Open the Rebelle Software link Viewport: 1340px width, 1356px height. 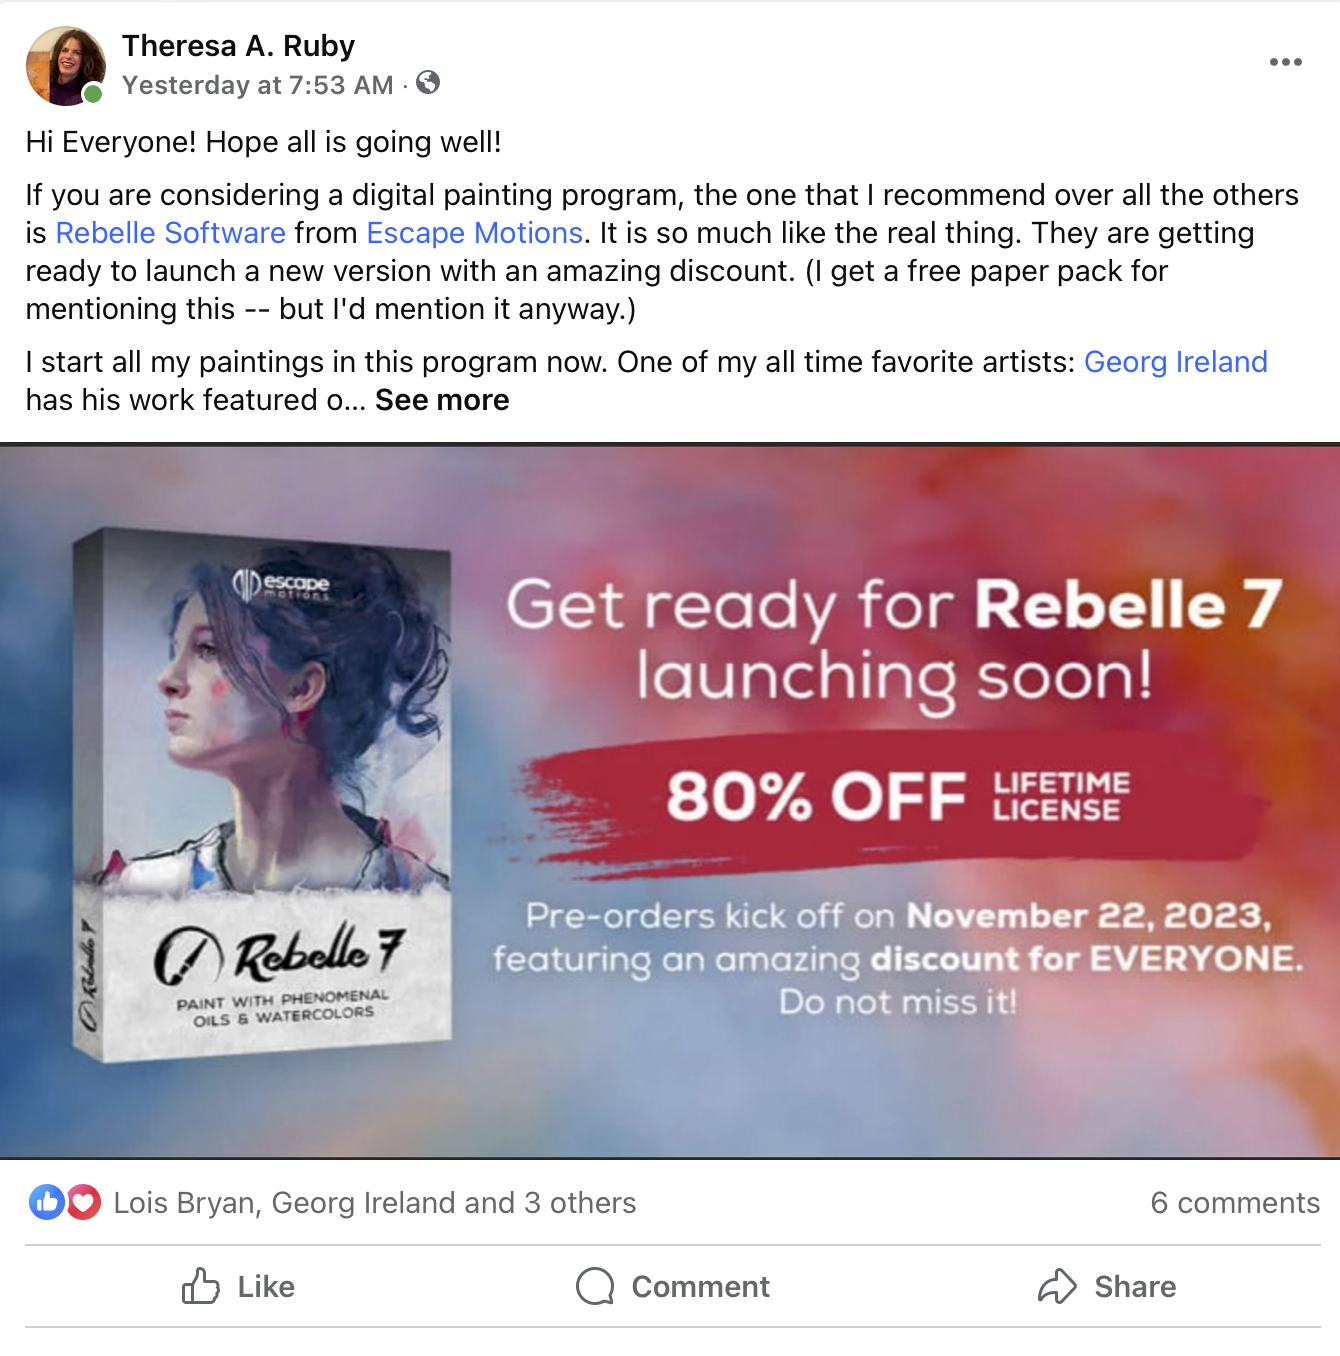point(171,233)
